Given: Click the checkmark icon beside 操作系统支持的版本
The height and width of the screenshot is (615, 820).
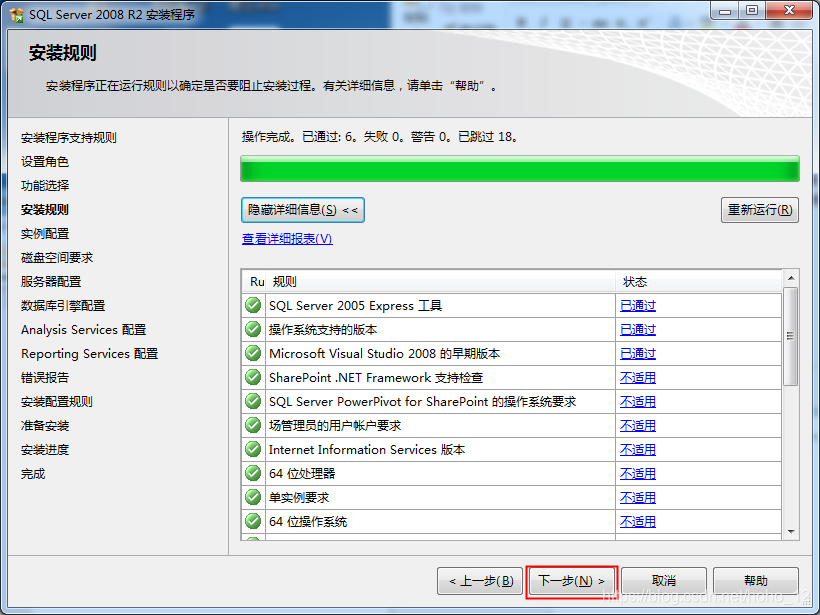Looking at the screenshot, I should [253, 329].
